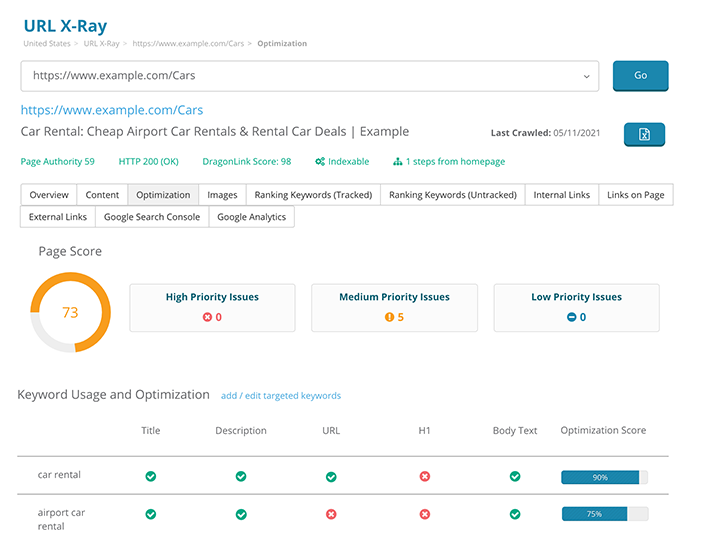Open the add / edit targeted keywords link
The height and width of the screenshot is (540, 720).
tap(281, 396)
